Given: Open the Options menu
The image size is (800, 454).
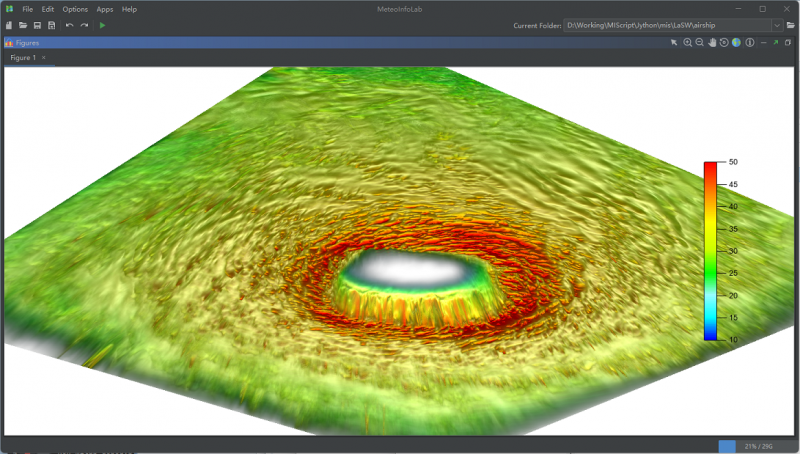Looking at the screenshot, I should (x=75, y=9).
